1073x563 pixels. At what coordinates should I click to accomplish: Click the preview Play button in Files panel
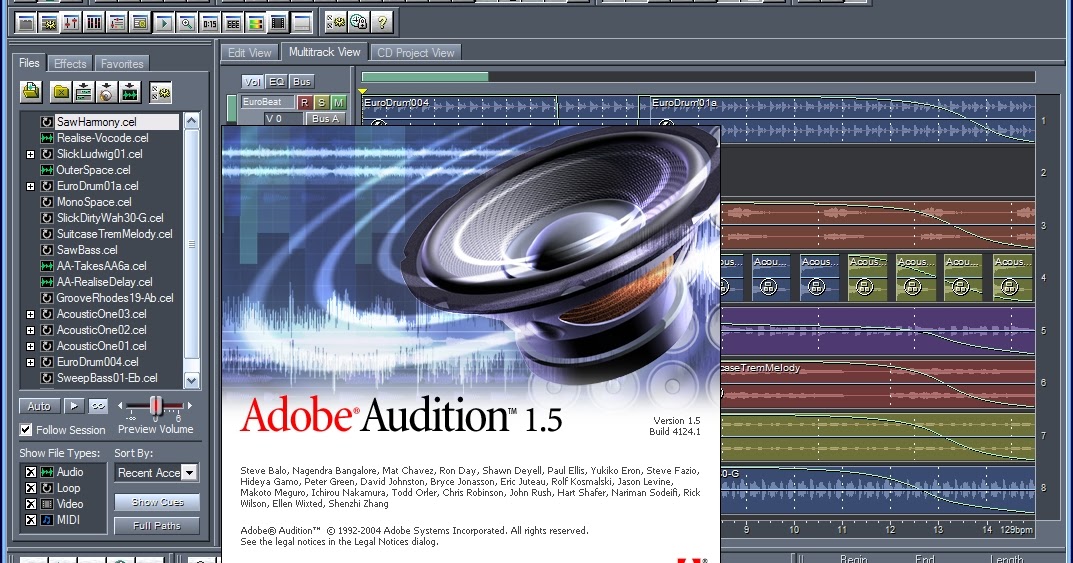coord(74,406)
